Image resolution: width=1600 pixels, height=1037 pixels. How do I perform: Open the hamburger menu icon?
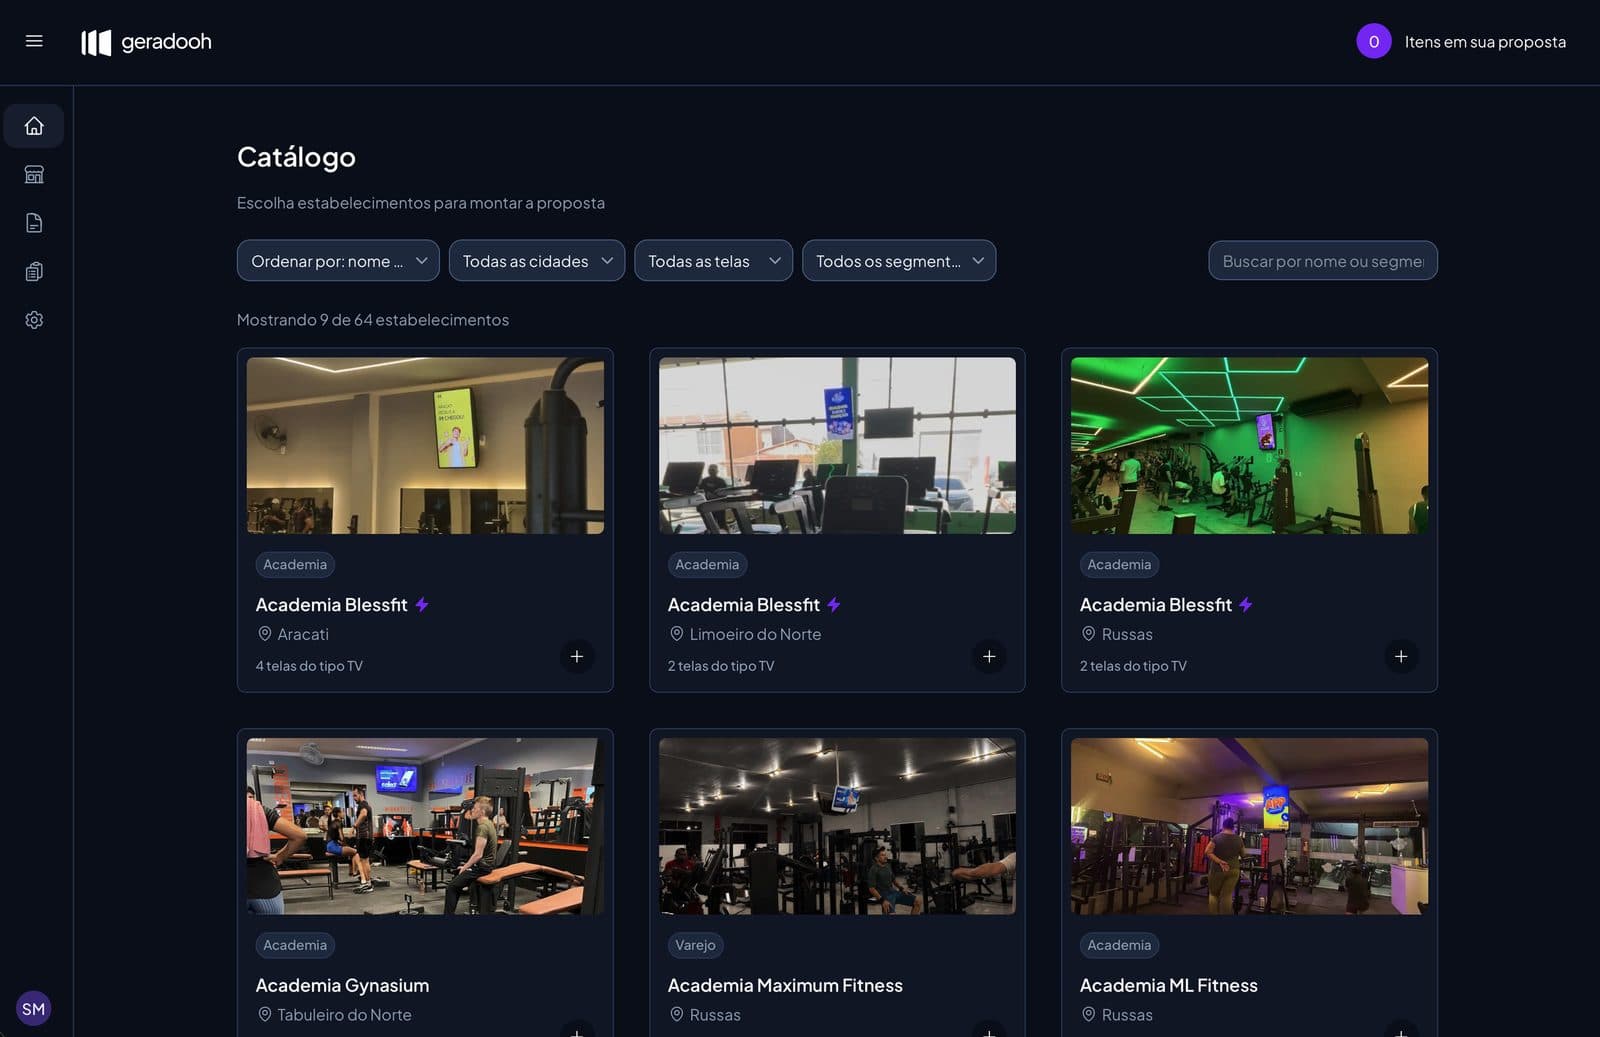click(34, 41)
